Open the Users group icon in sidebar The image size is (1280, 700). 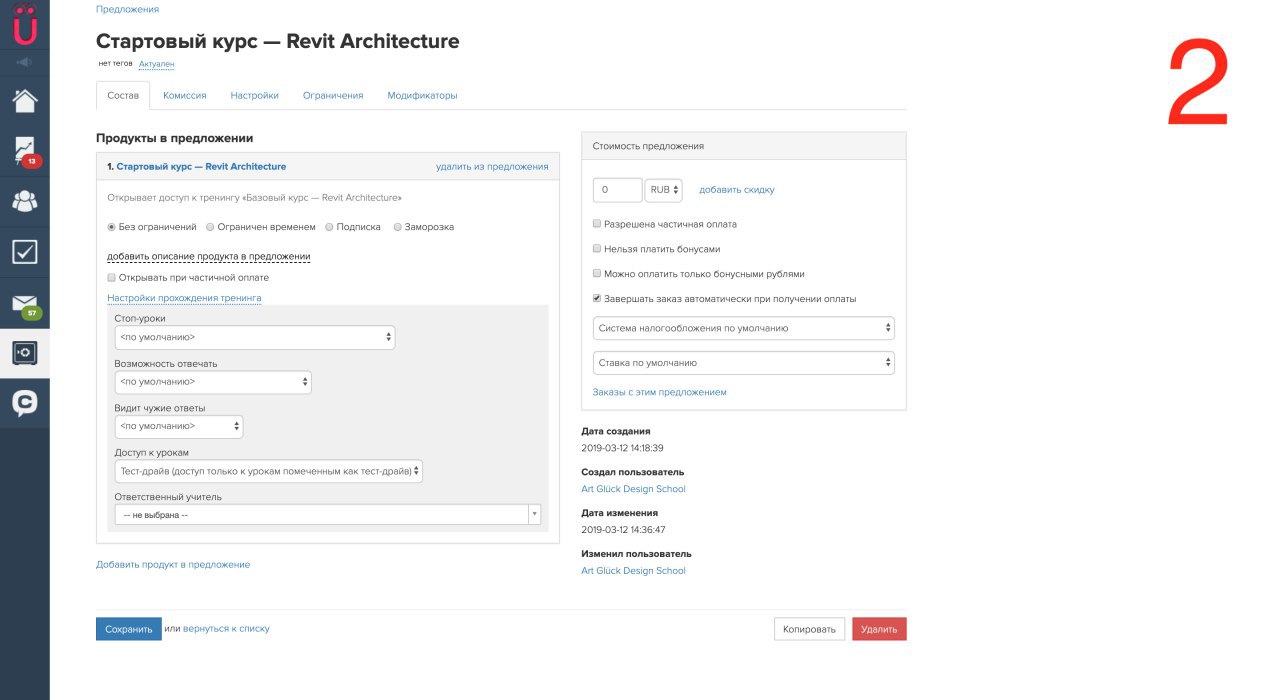coord(25,201)
